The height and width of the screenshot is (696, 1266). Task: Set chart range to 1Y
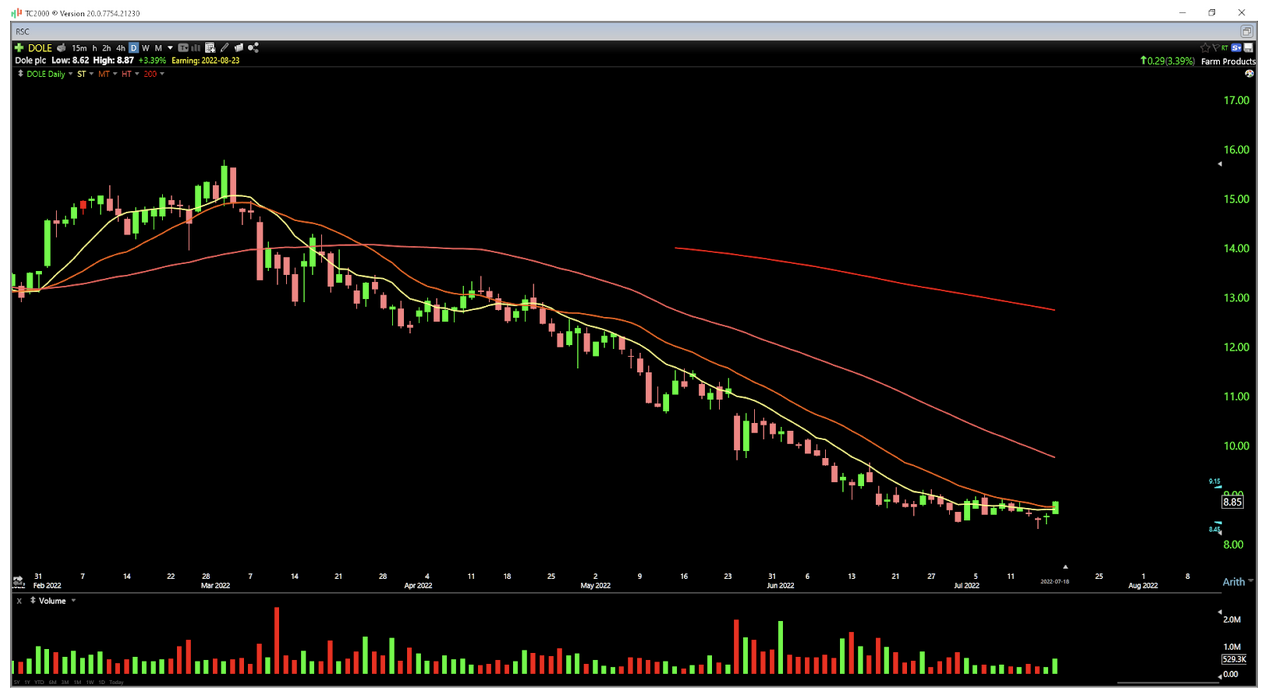(x=29, y=682)
